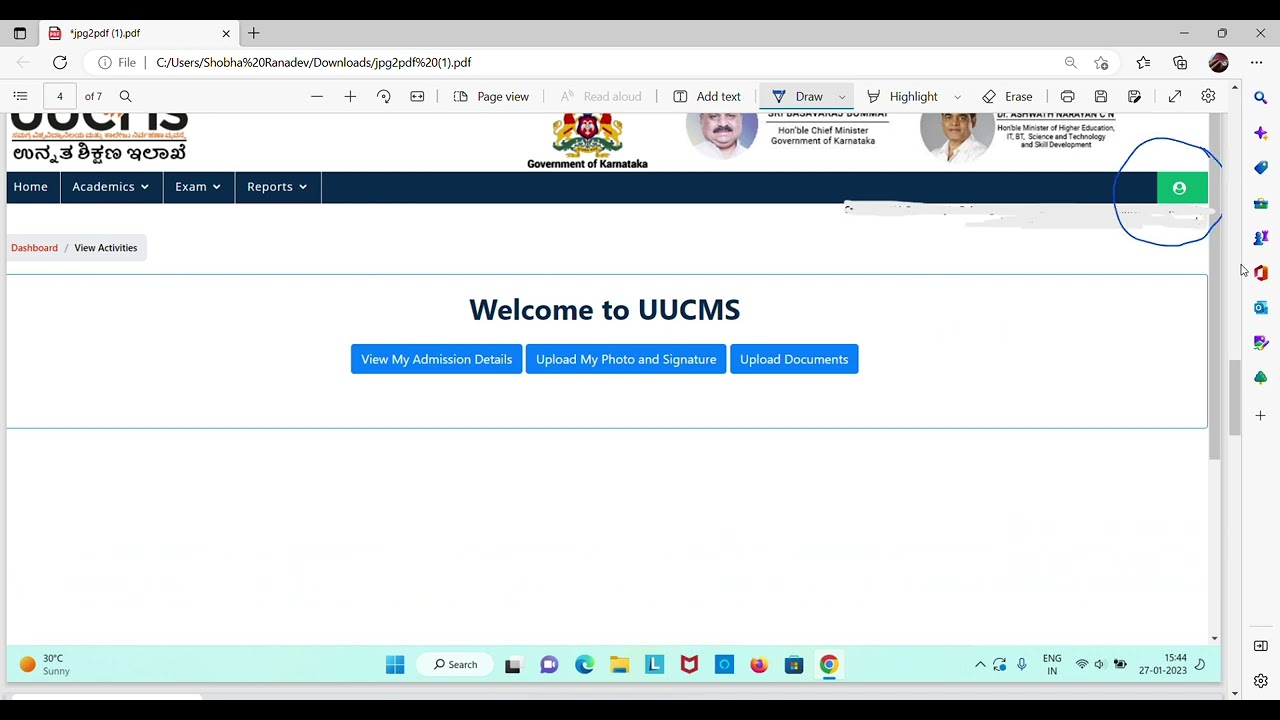Viewport: 1280px width, 720px height.
Task: Click the green user profile button
Action: [x=1180, y=188]
